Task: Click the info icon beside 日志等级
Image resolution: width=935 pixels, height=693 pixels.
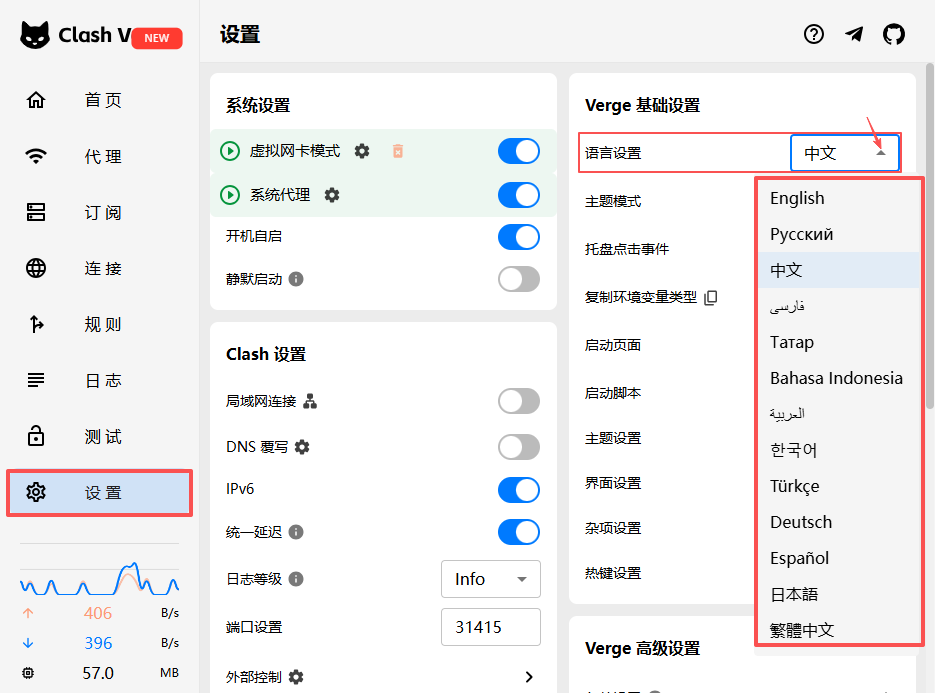Action: 296,578
